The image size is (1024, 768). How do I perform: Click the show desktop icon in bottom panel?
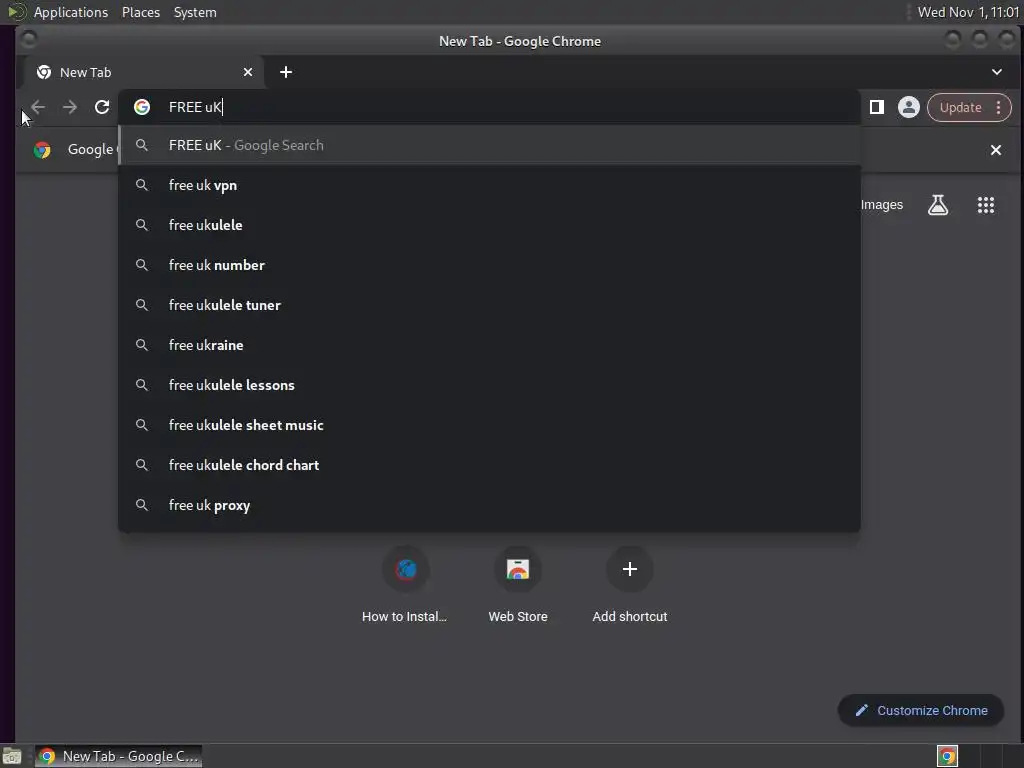(x=12, y=756)
